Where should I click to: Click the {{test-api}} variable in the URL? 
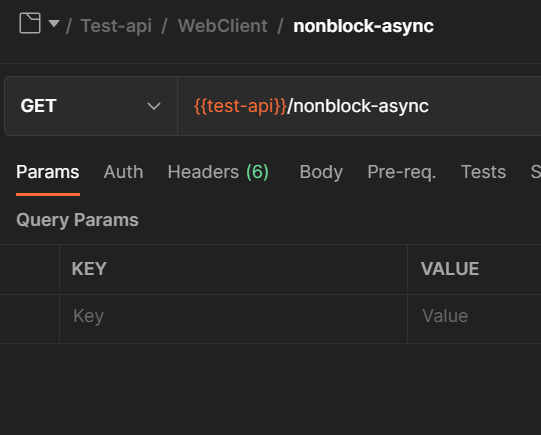click(x=240, y=106)
